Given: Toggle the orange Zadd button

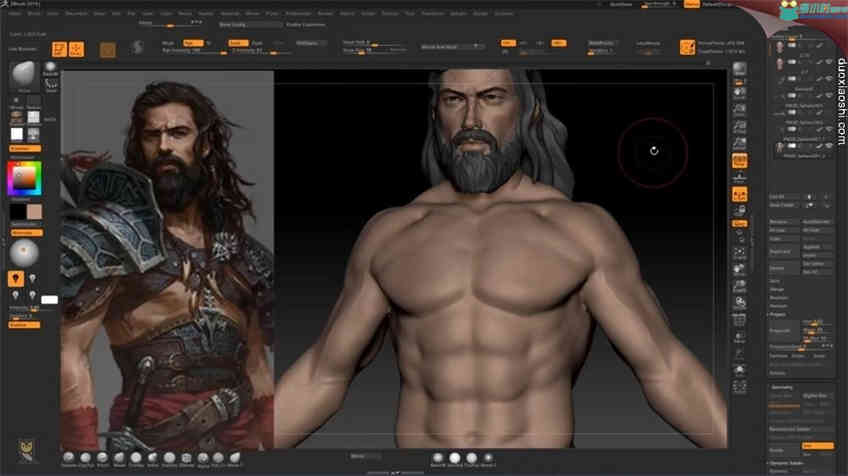Looking at the screenshot, I should (x=237, y=43).
